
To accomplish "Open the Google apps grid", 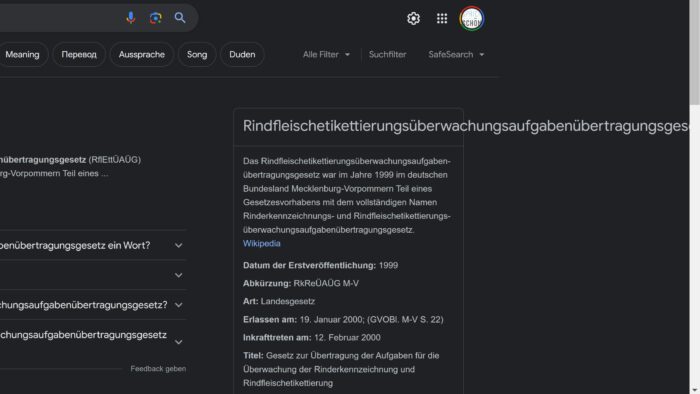I will [x=442, y=18].
